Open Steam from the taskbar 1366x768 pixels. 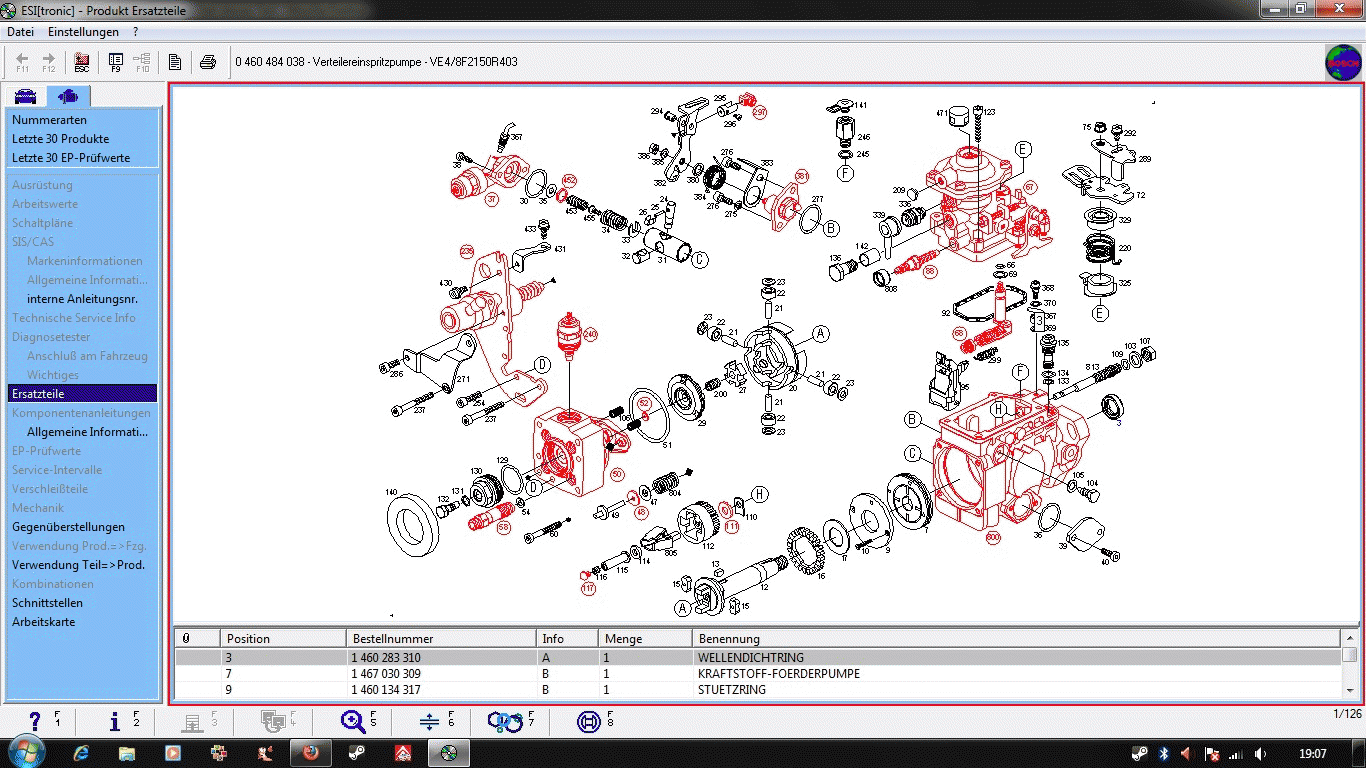[x=357, y=753]
